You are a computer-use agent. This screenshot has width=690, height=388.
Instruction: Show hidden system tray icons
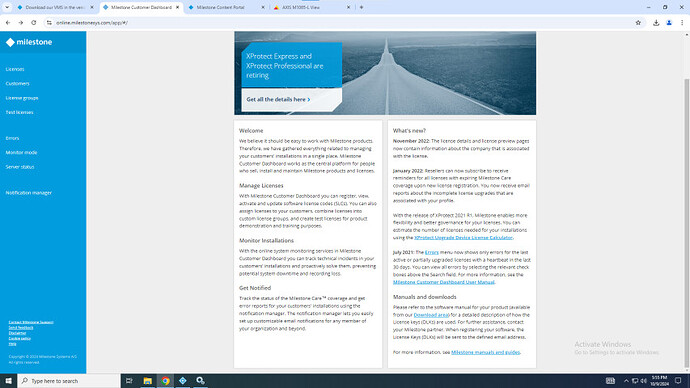(626, 381)
